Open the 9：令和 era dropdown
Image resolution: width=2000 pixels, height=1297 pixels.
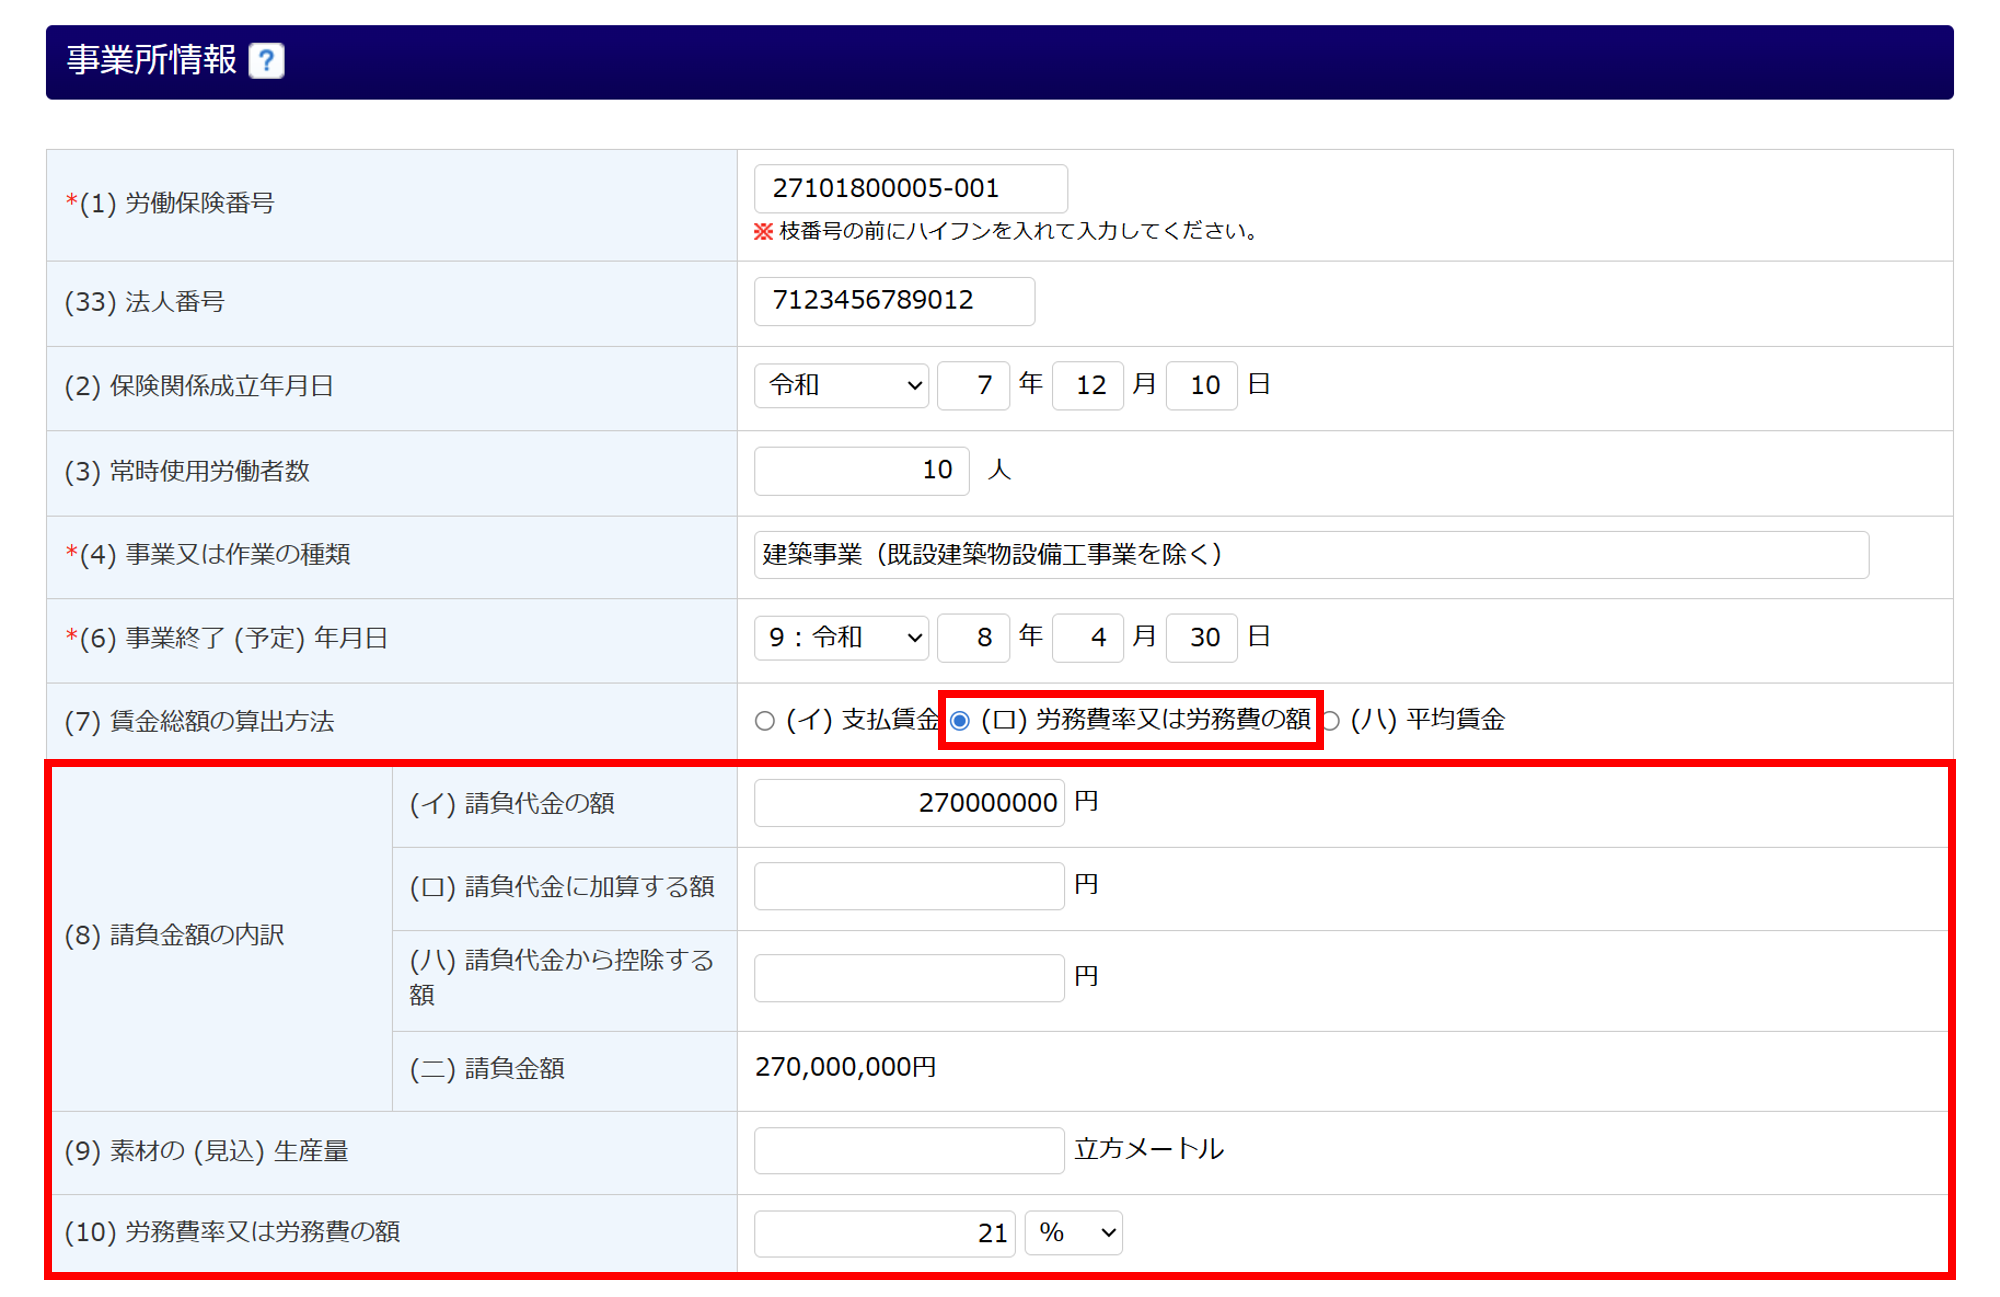click(842, 638)
